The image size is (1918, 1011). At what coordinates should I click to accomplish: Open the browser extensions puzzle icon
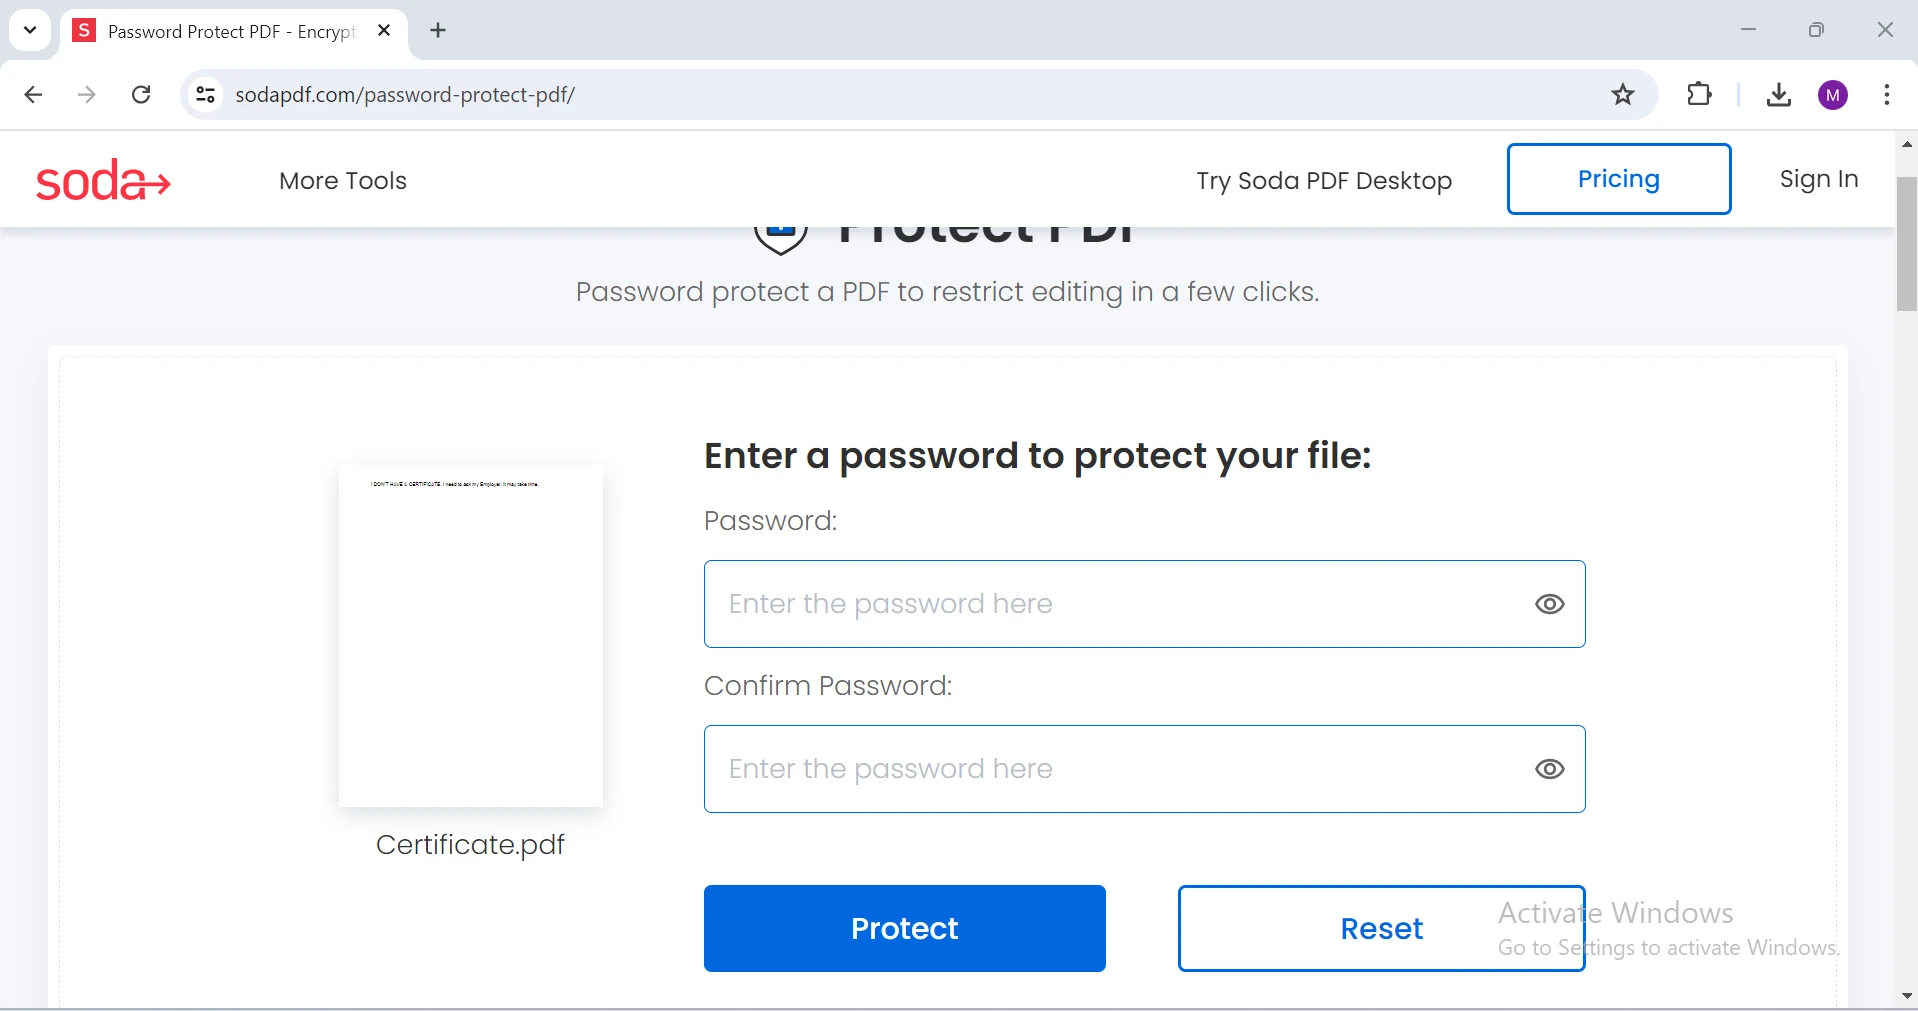[1699, 95]
